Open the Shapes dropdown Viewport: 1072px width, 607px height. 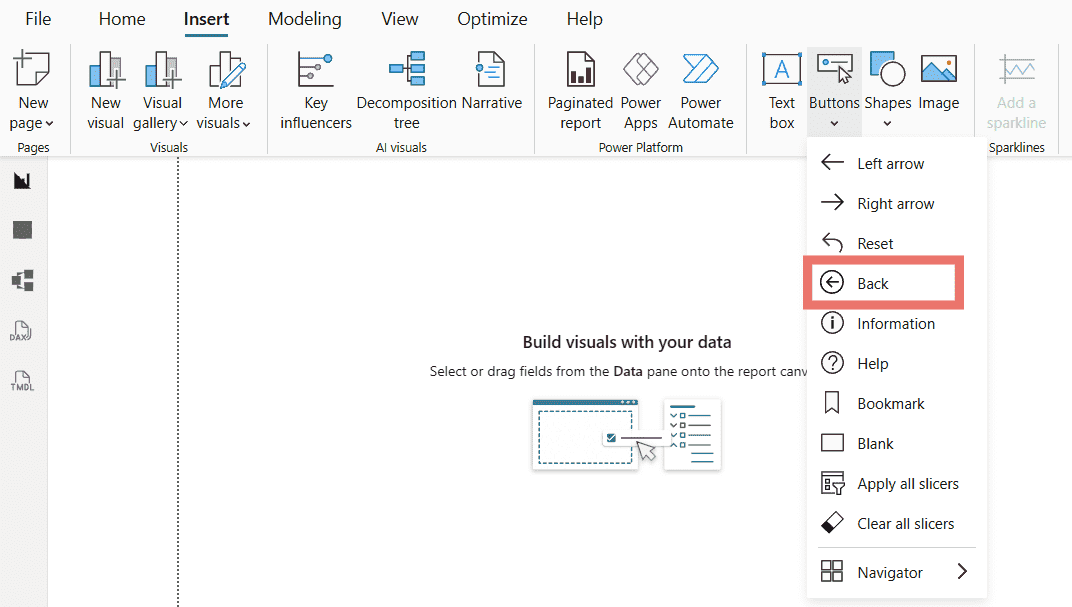pos(888,122)
